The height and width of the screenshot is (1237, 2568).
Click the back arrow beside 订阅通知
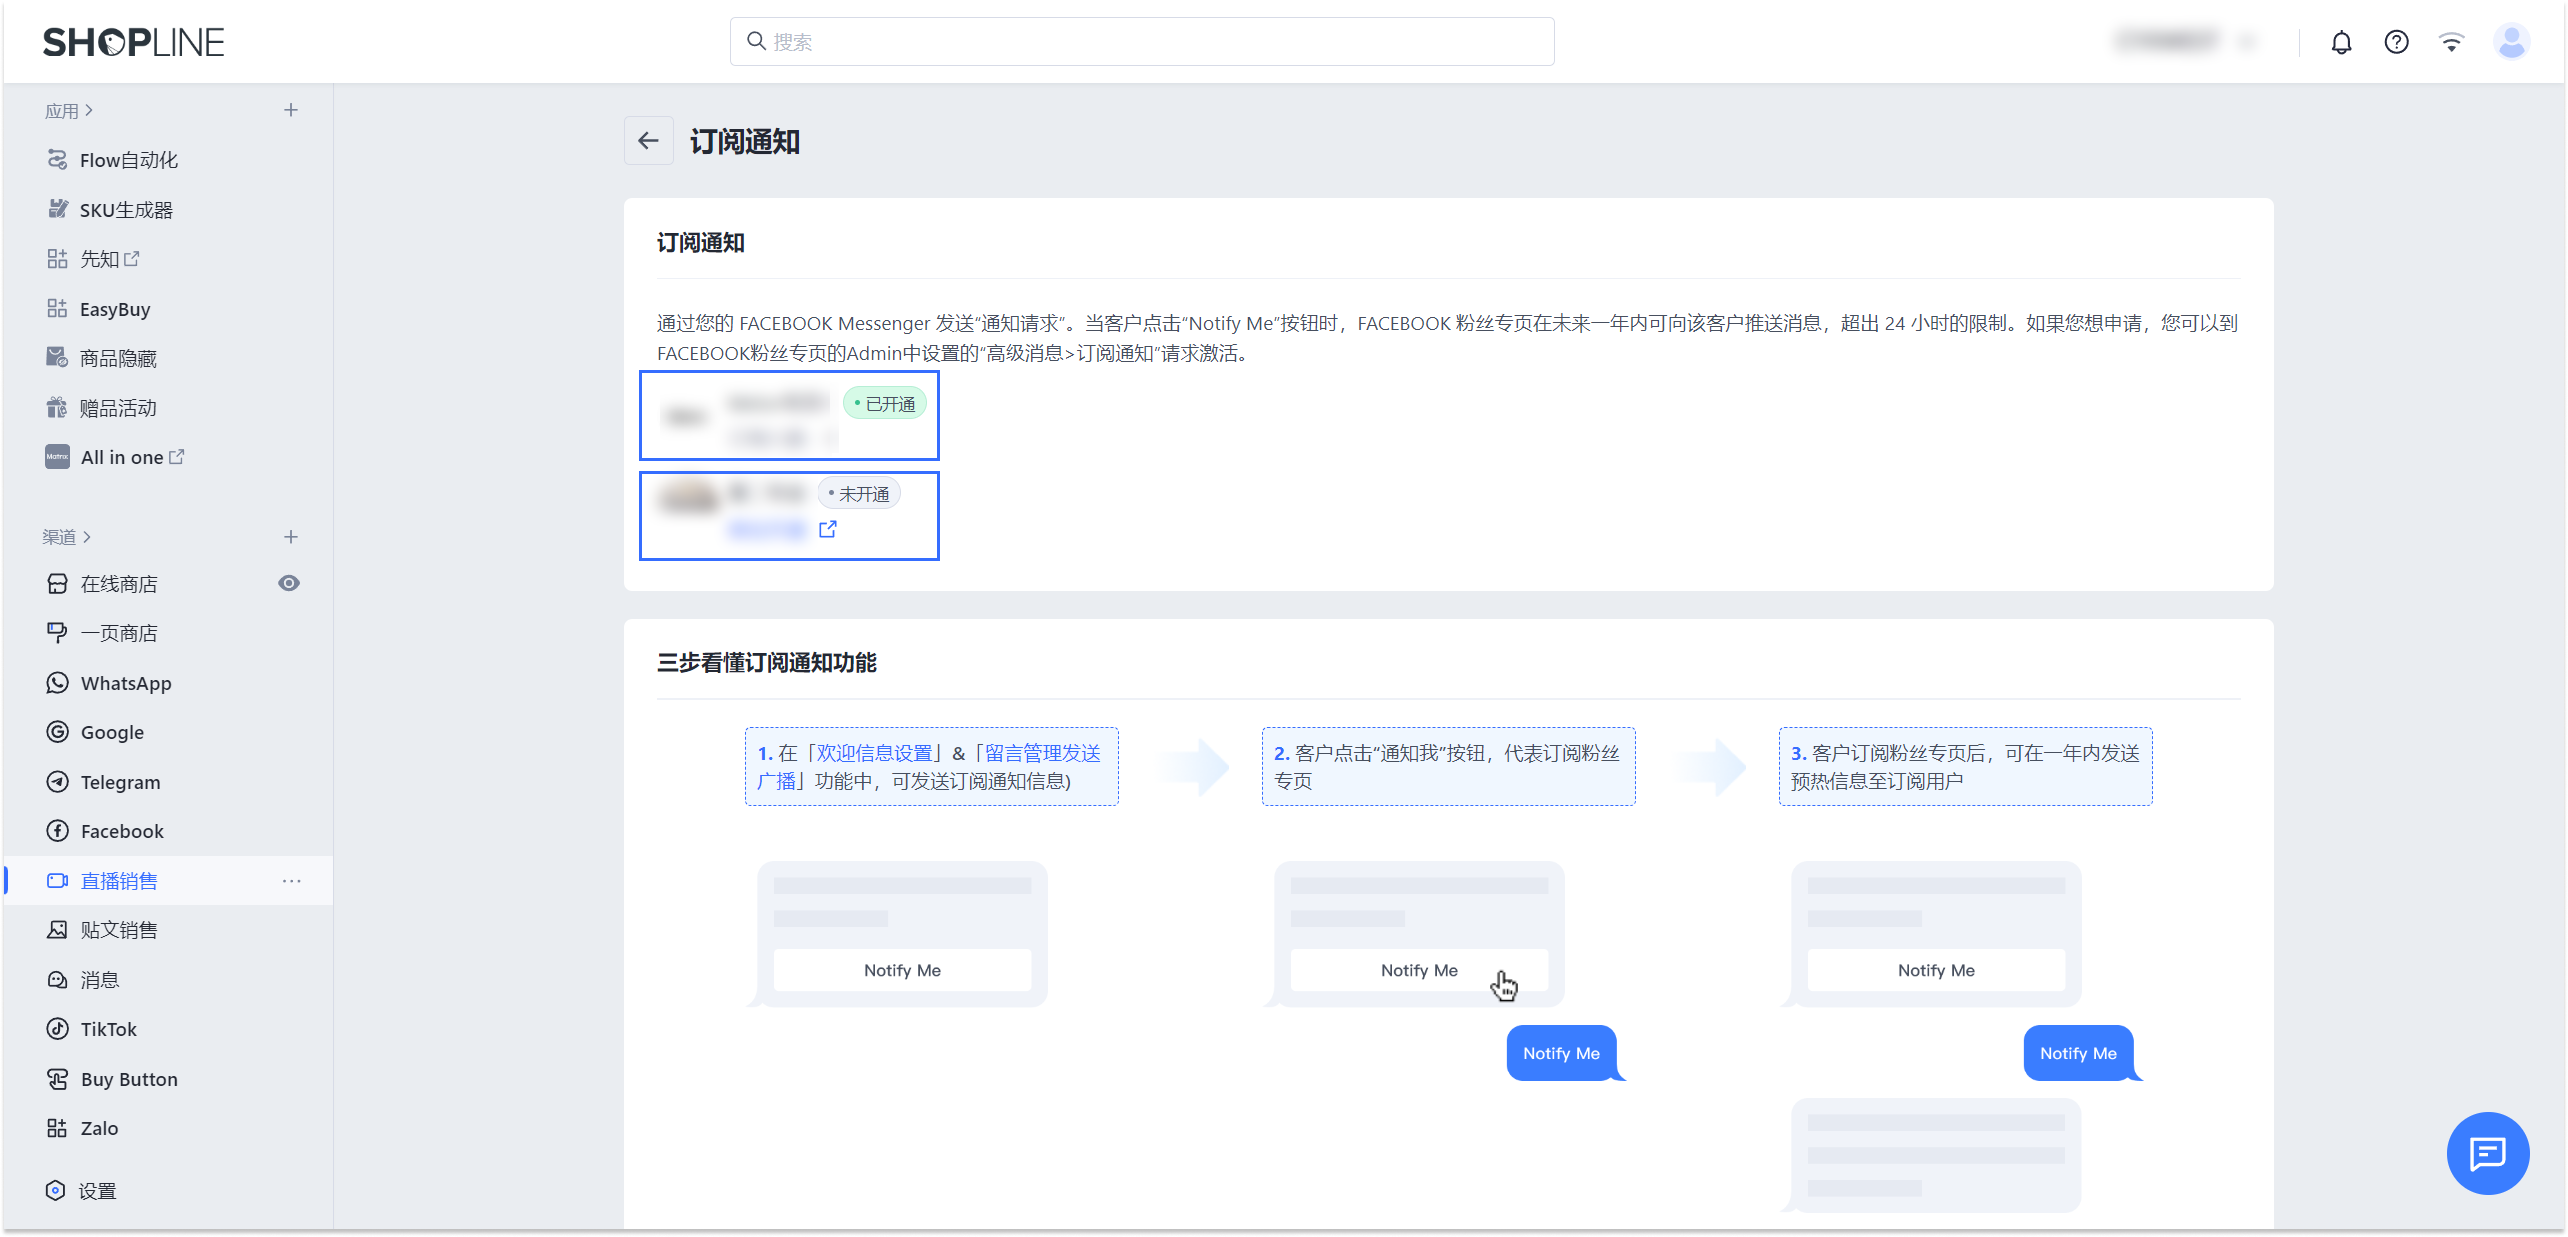point(648,141)
